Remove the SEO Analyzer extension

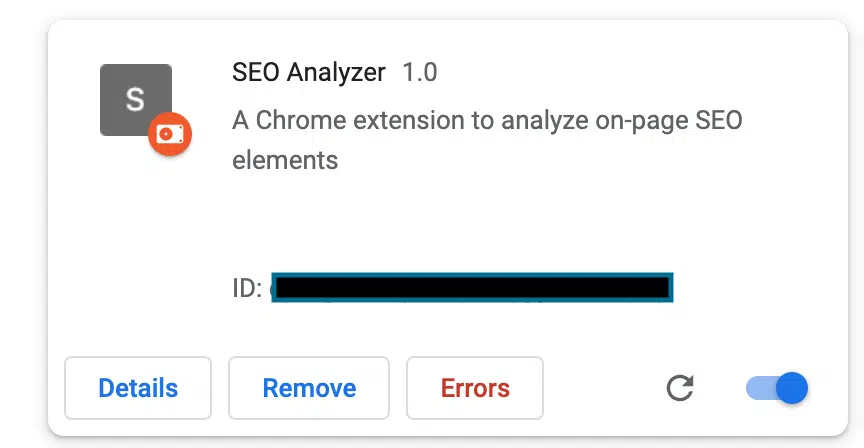point(309,388)
